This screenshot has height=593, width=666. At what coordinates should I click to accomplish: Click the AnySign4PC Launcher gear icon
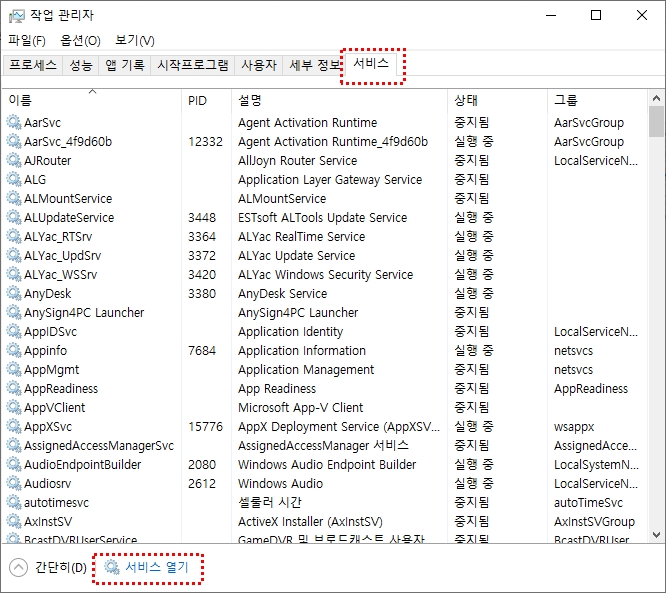(x=14, y=313)
